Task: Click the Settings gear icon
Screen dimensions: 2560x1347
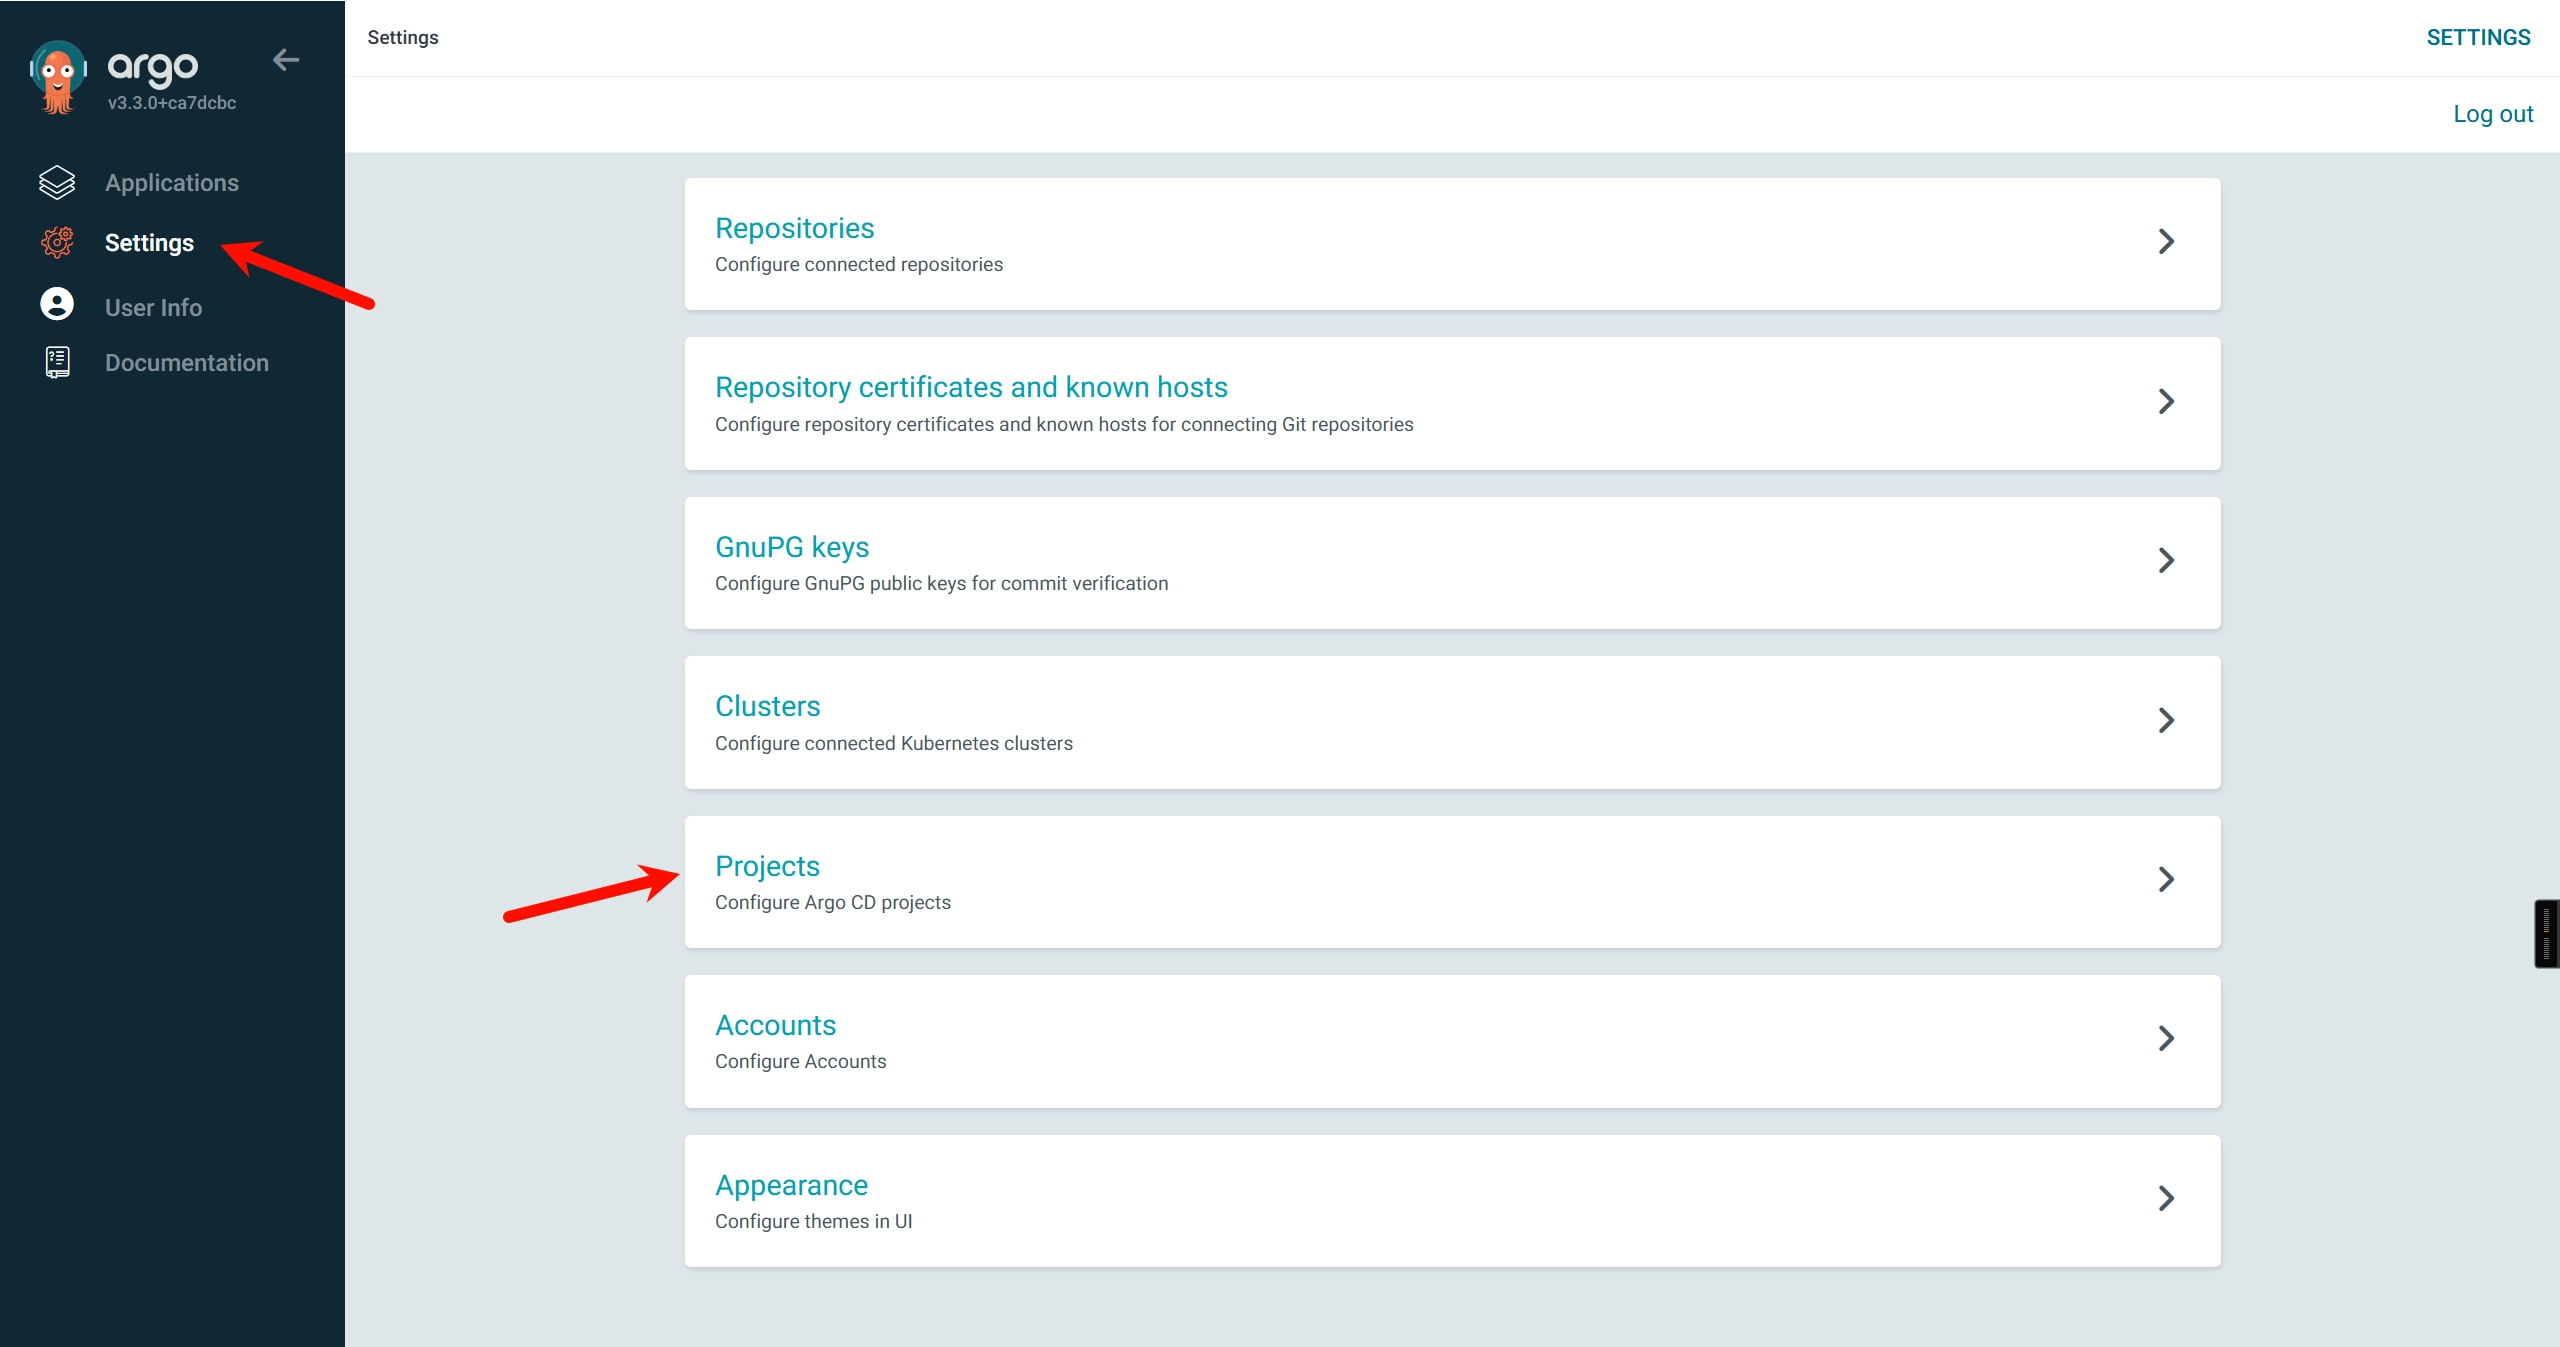Action: [x=57, y=242]
